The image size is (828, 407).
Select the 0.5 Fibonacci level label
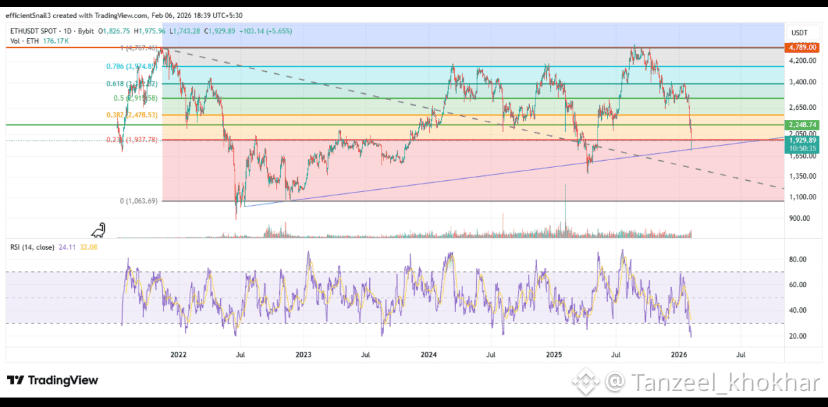pyautogui.click(x=137, y=98)
